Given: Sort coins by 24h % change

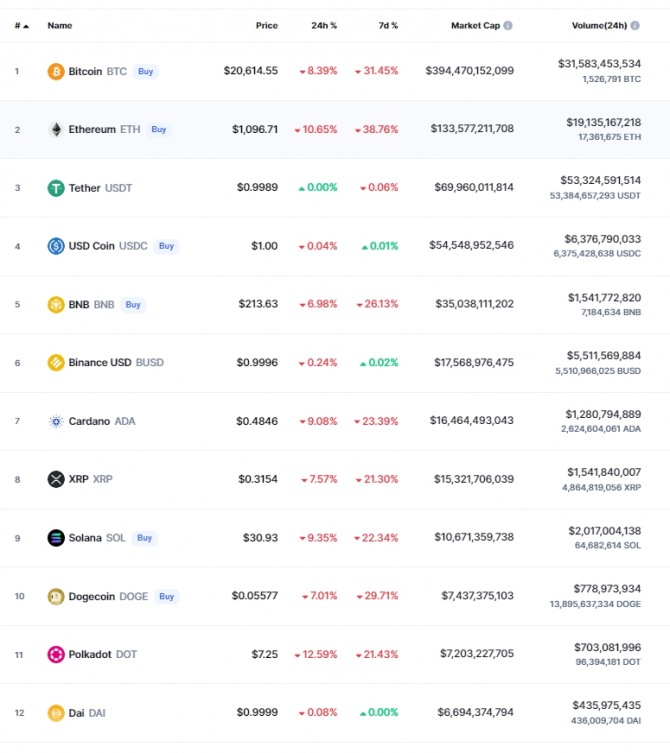Looking at the screenshot, I should (324, 25).
